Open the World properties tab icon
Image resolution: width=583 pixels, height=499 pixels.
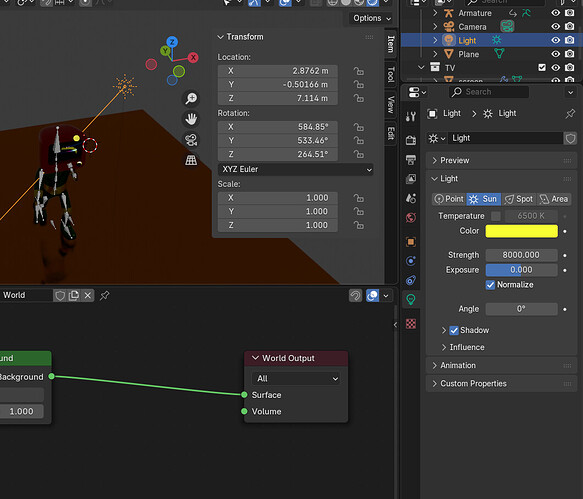pos(411,218)
